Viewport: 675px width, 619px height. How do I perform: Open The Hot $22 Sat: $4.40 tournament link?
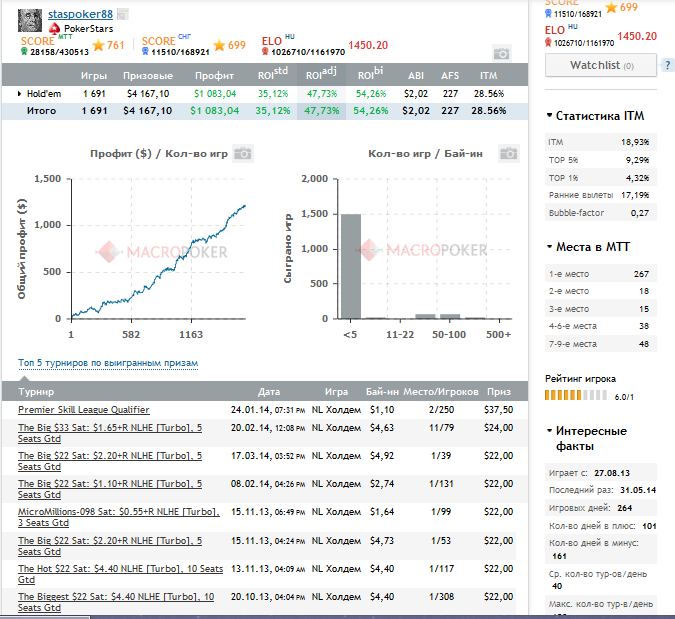click(121, 574)
